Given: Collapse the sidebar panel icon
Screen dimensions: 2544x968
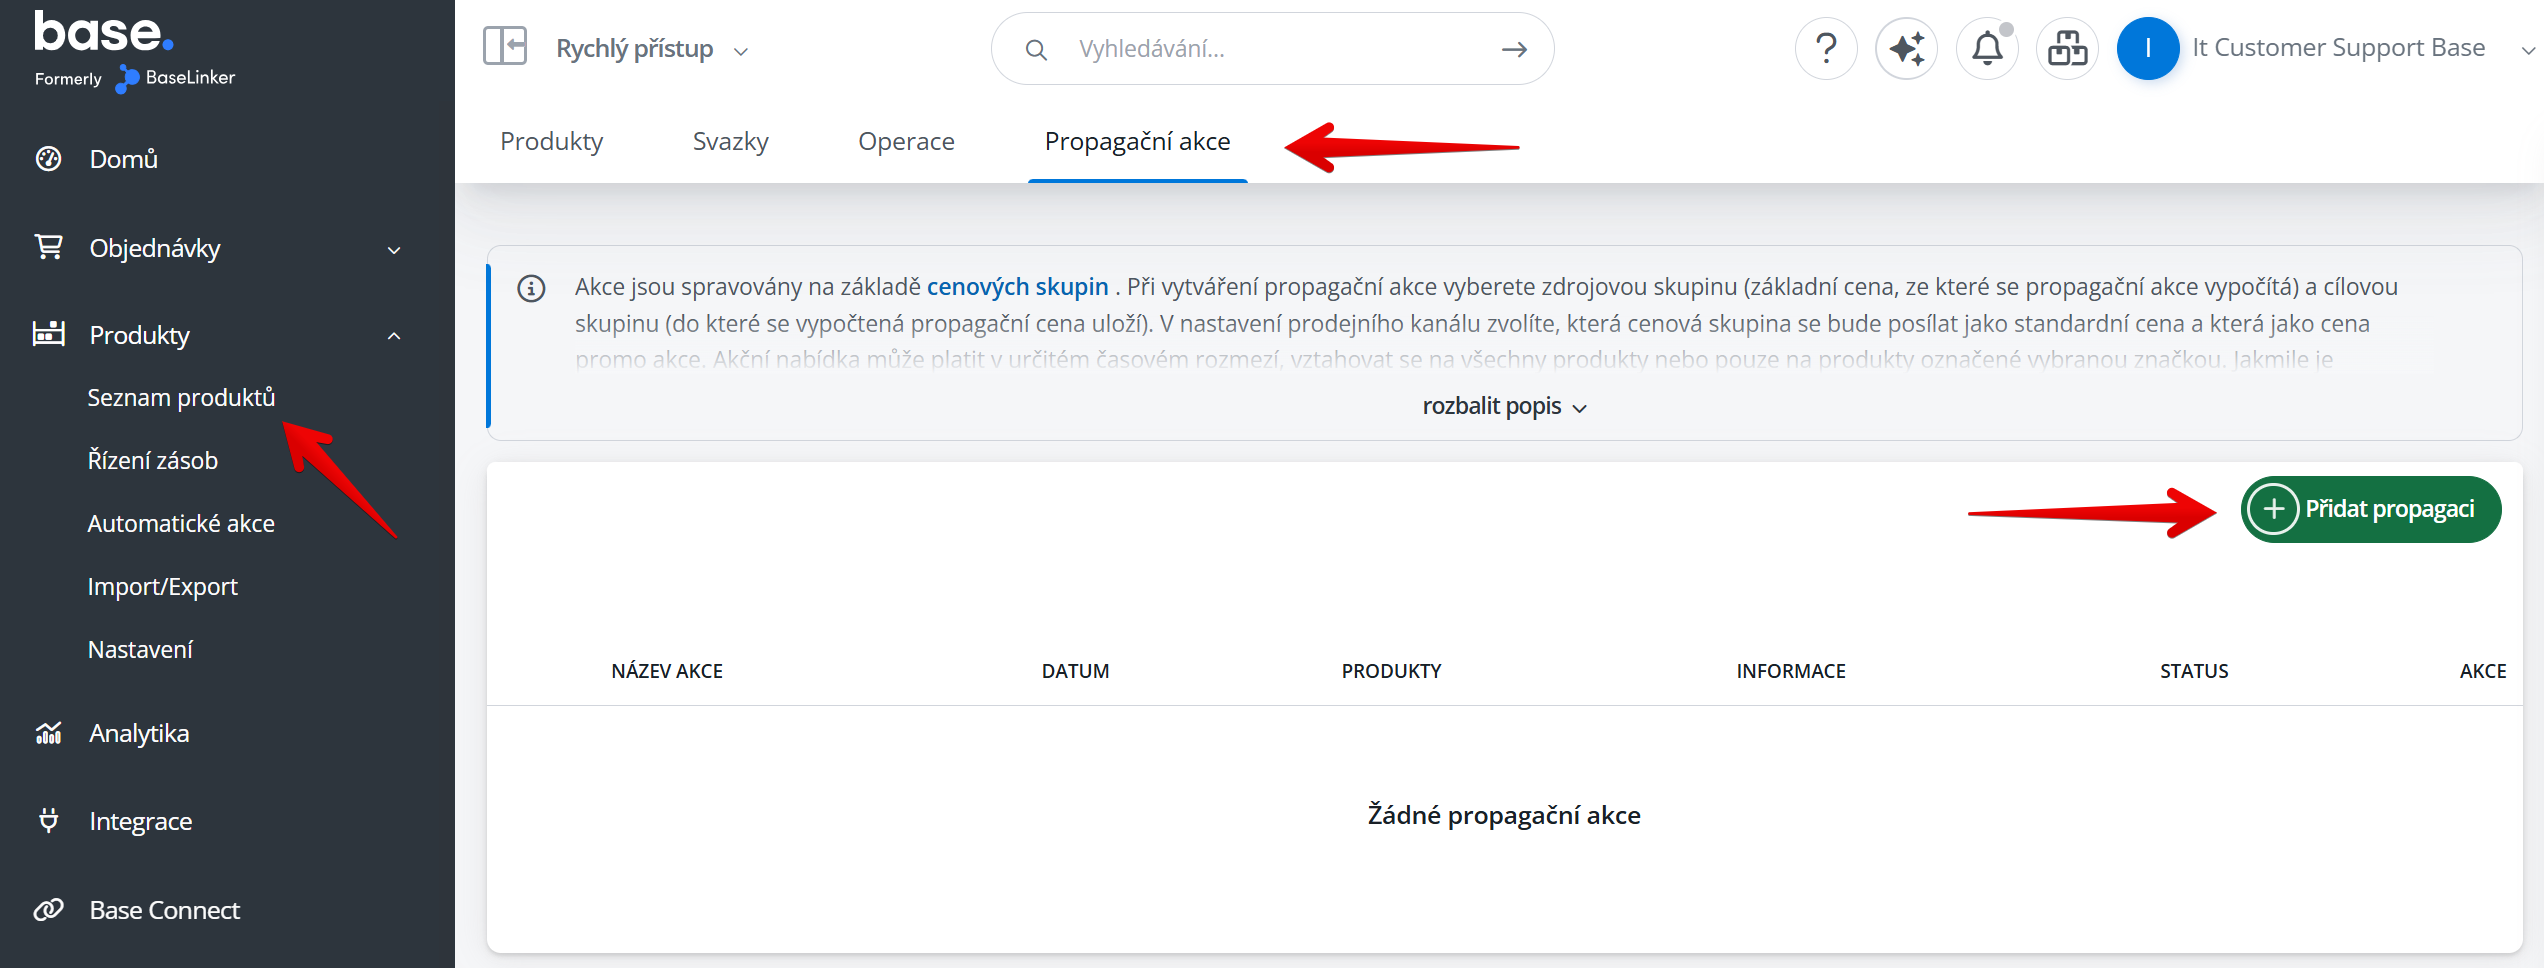Looking at the screenshot, I should 505,47.
